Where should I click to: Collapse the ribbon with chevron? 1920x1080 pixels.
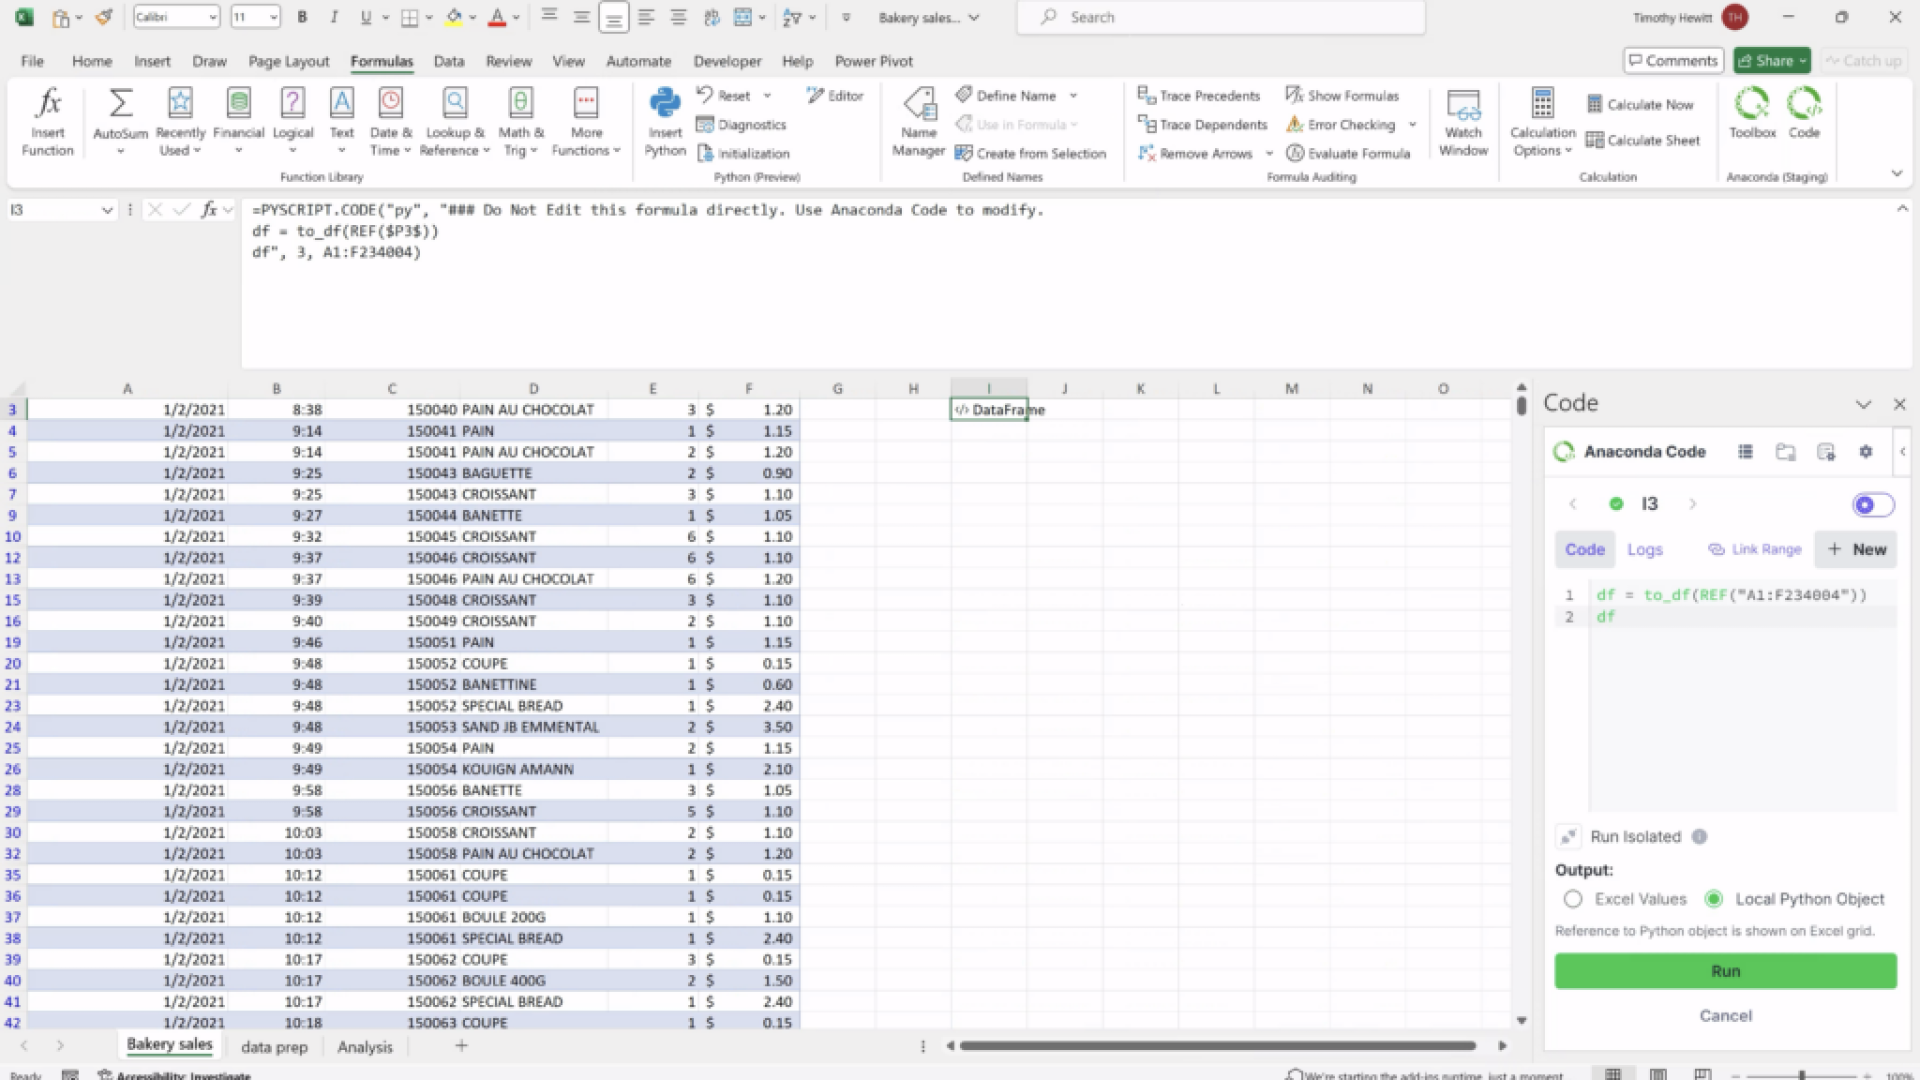(1896, 174)
